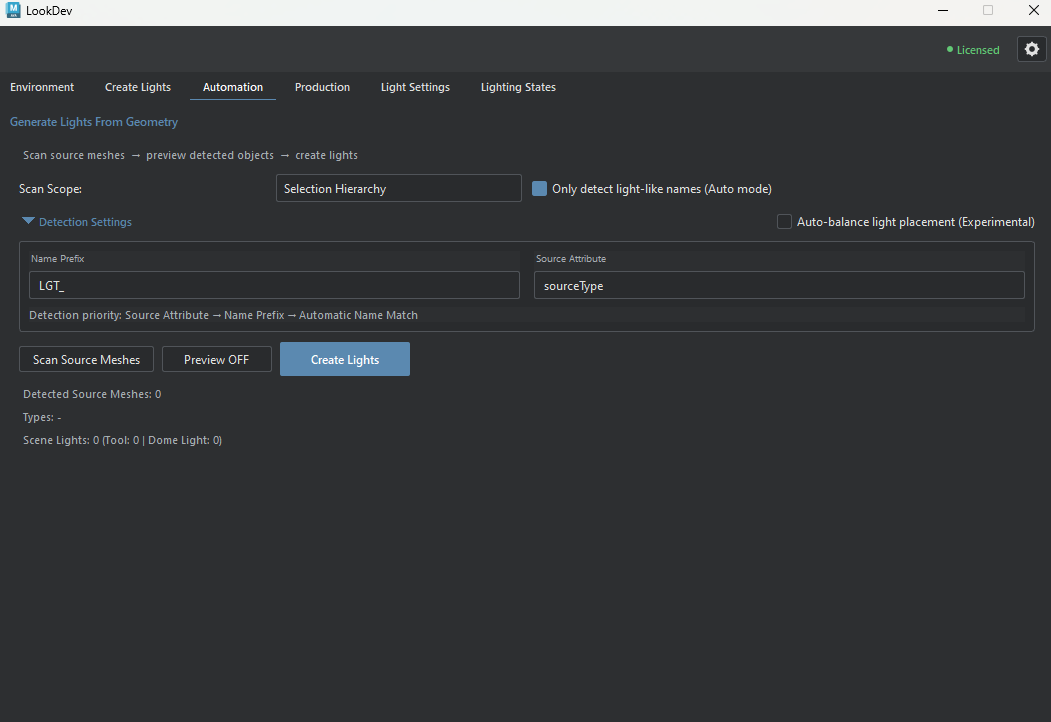The height and width of the screenshot is (722, 1051).
Task: Click the Types: - status line
Action: click(42, 417)
